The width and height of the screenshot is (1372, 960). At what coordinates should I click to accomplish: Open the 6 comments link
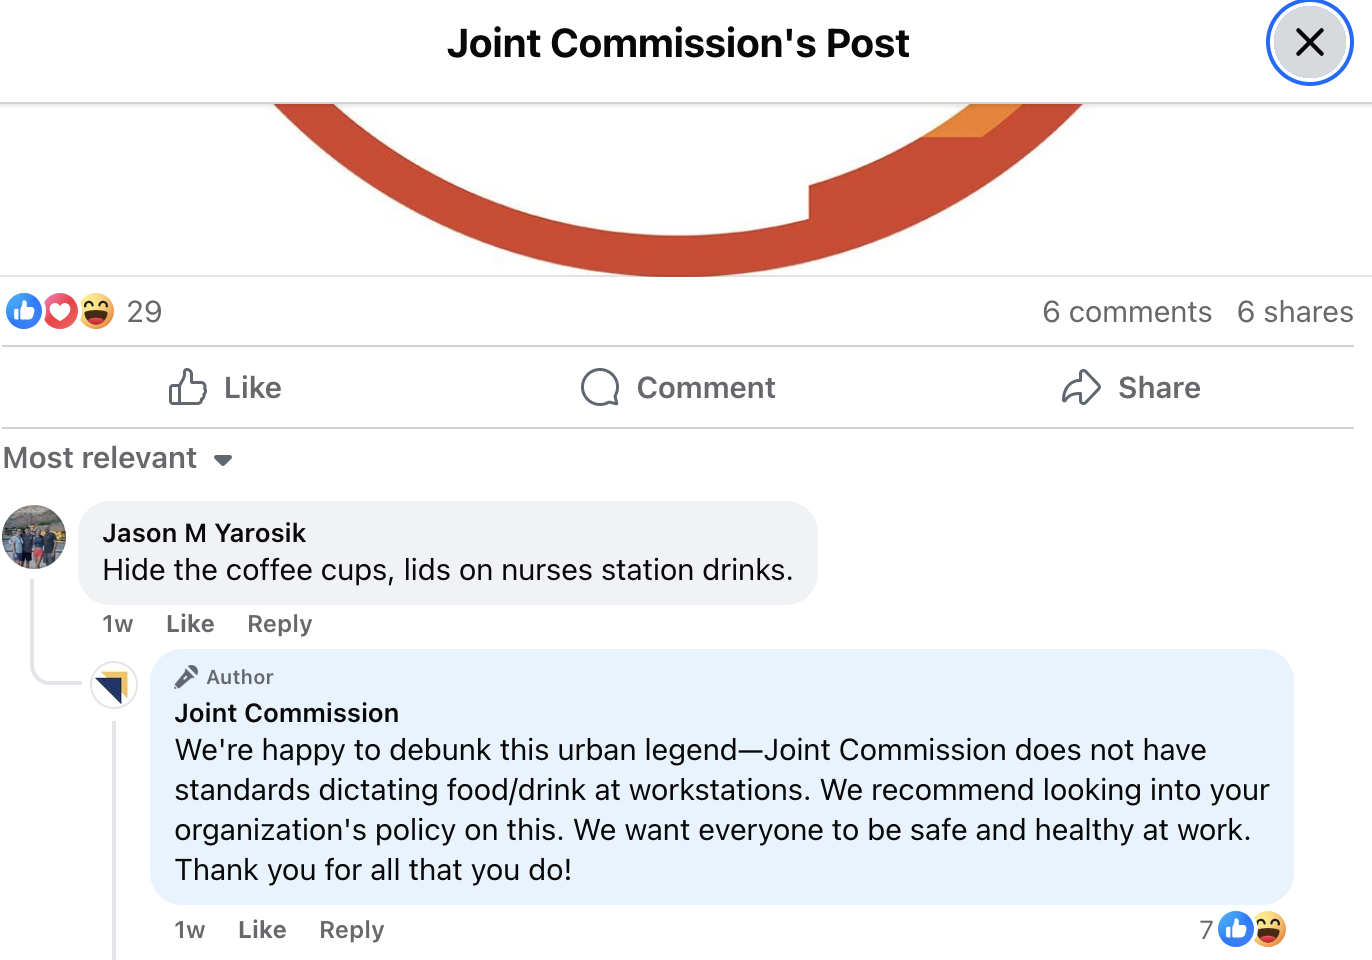click(1126, 312)
